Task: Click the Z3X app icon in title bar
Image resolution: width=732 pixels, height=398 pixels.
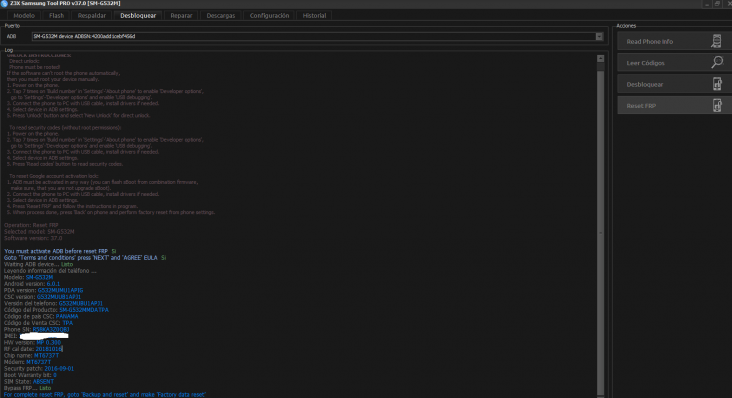Action: pyautogui.click(x=4, y=3)
